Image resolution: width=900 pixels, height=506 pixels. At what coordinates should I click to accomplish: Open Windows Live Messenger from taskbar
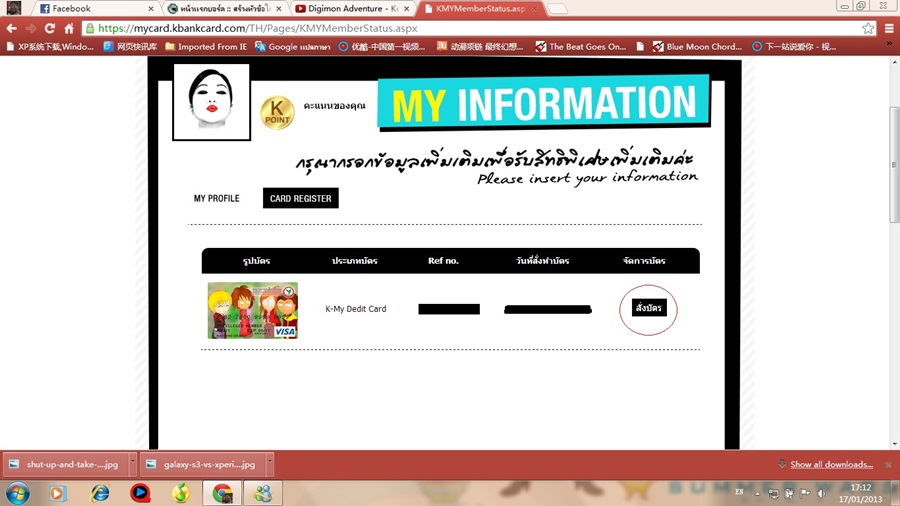[x=263, y=493]
